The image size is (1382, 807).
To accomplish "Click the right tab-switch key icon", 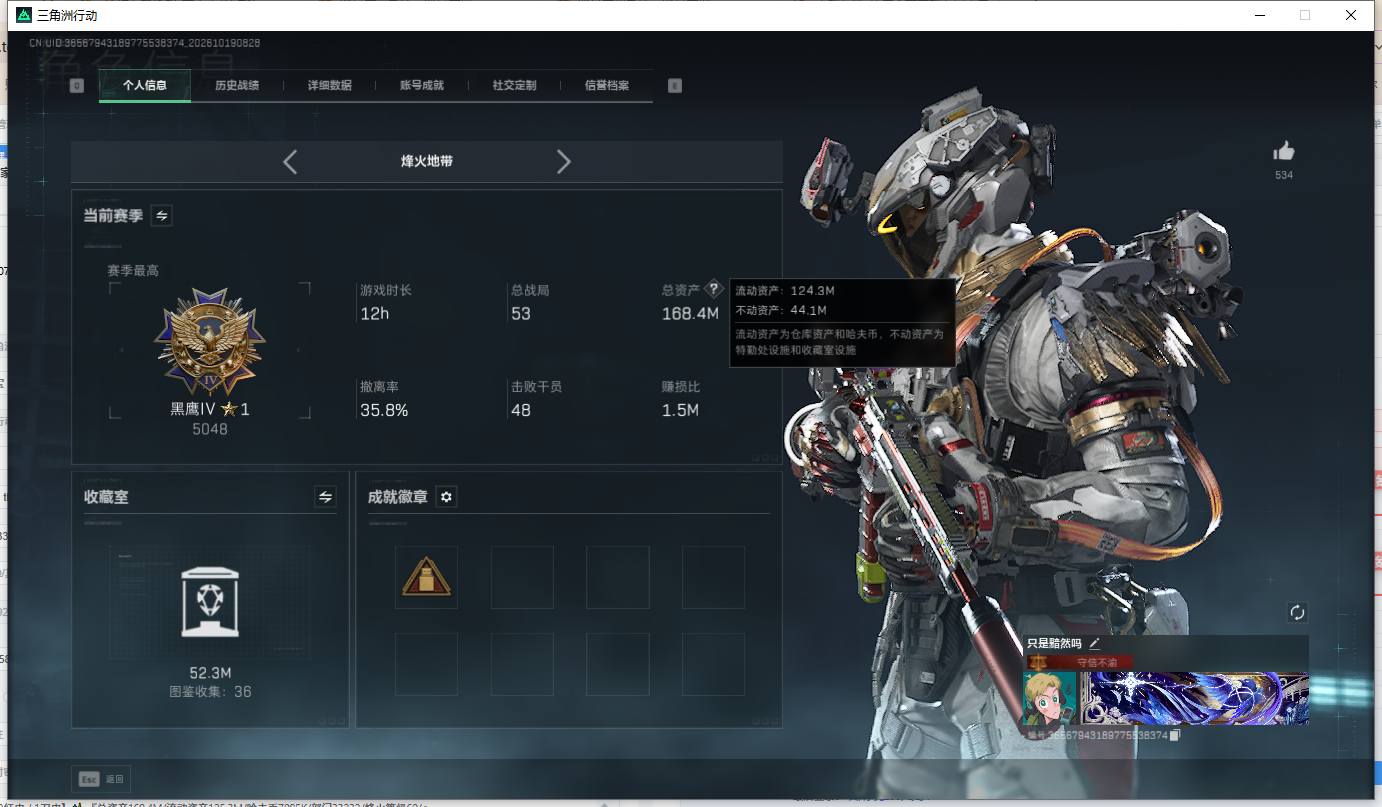I will pos(675,86).
